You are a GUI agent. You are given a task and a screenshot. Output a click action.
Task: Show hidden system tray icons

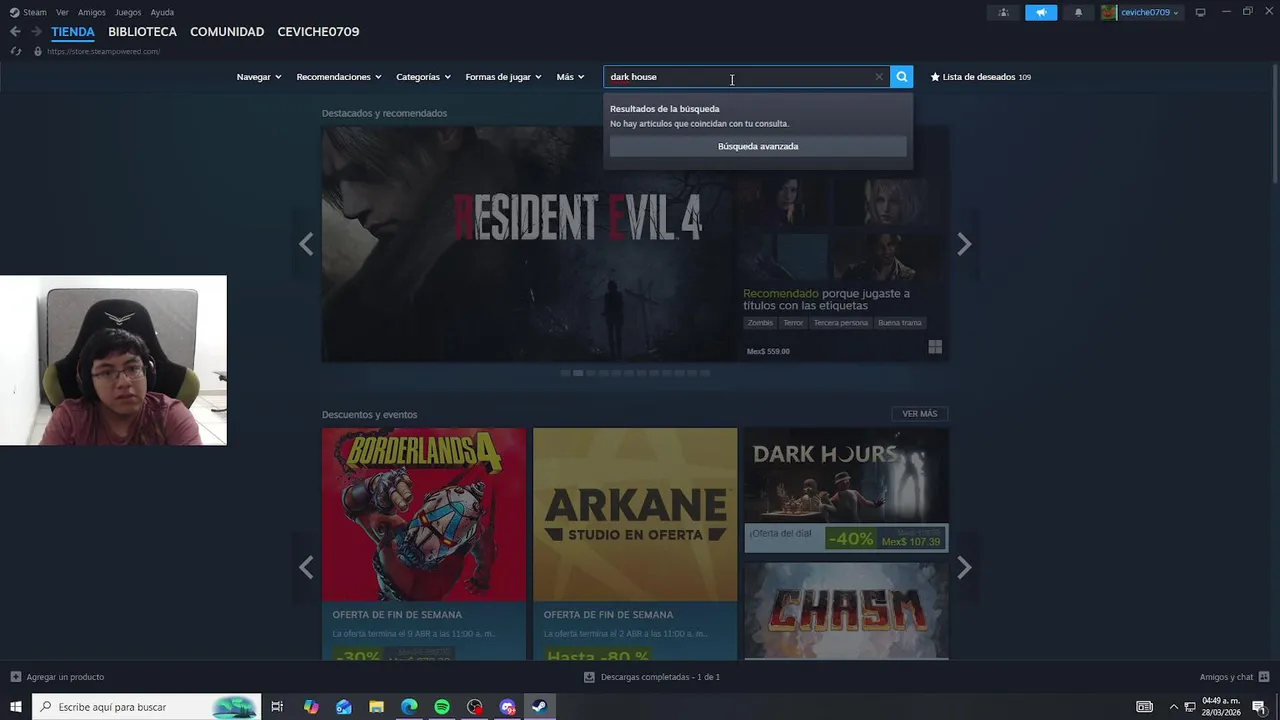point(1174,707)
